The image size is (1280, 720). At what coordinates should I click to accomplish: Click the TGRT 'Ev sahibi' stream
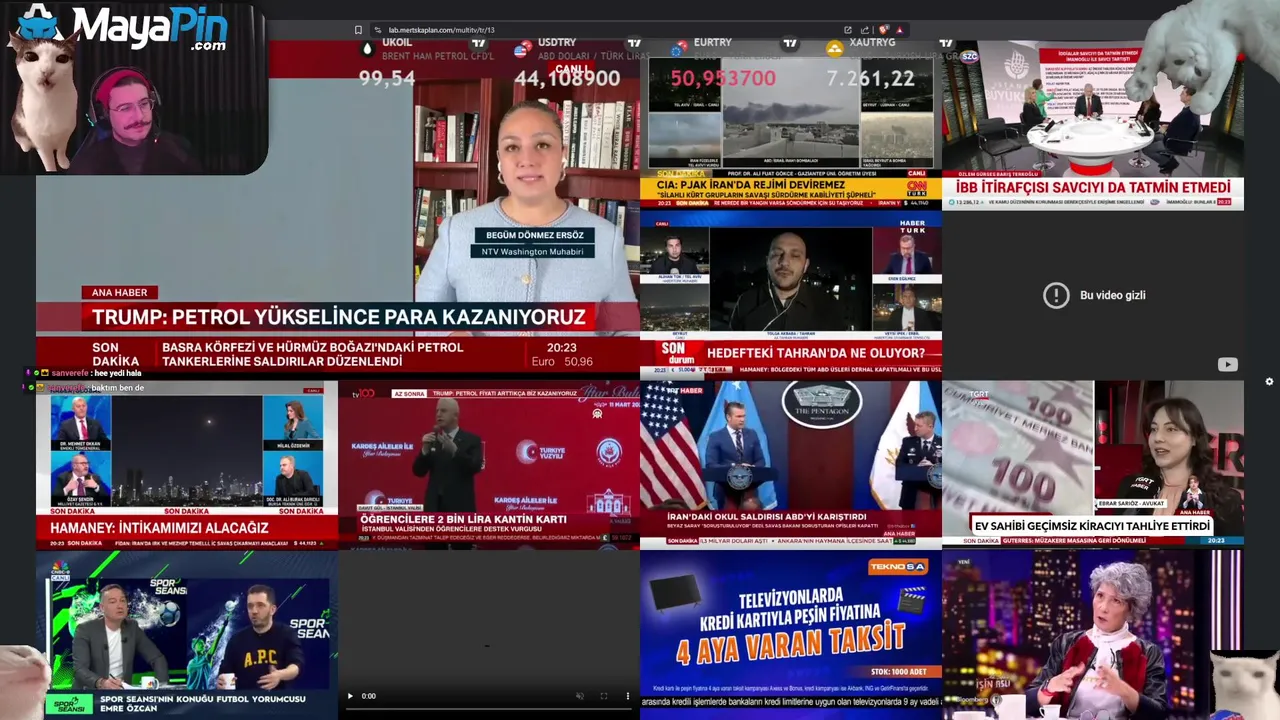(x=1093, y=465)
